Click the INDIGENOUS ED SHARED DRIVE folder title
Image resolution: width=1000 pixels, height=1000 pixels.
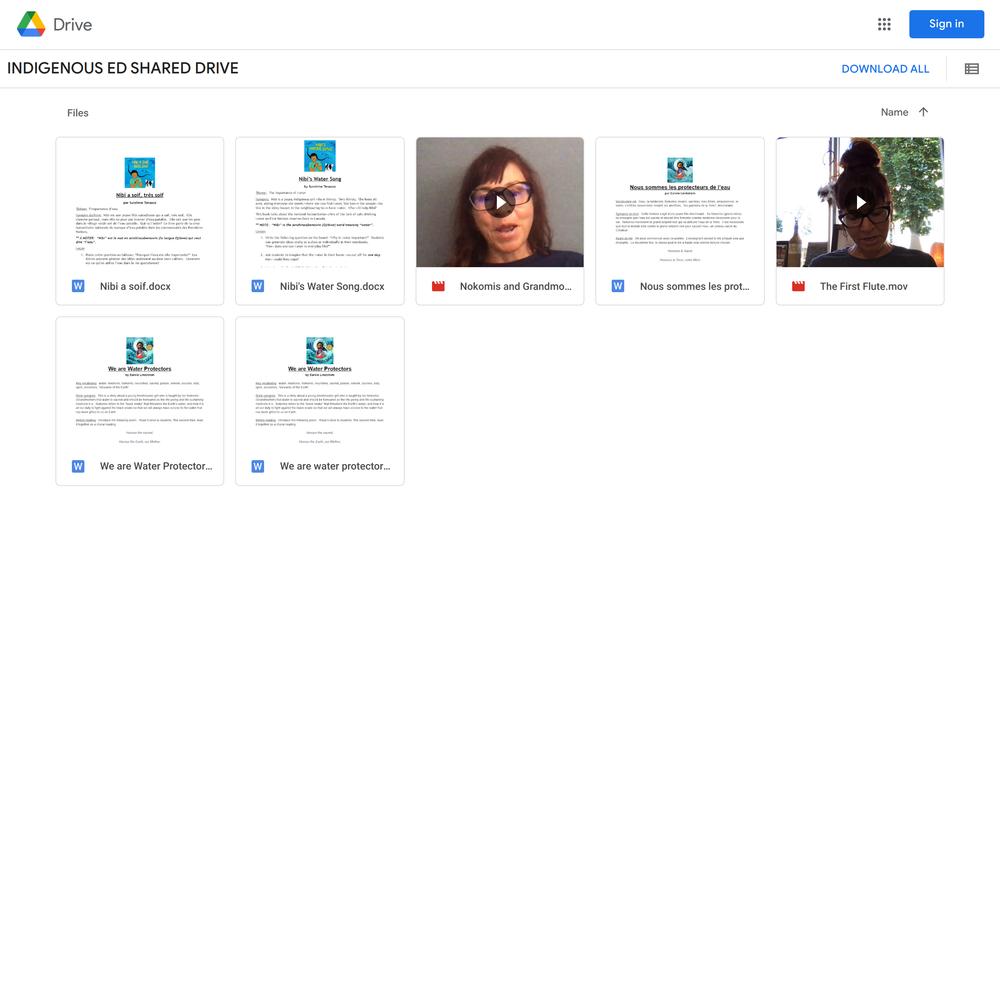[123, 68]
